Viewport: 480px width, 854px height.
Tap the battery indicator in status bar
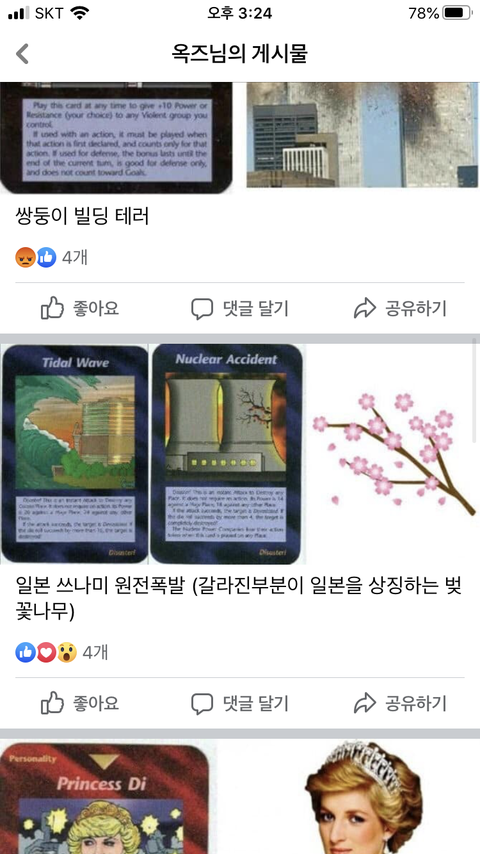click(457, 13)
